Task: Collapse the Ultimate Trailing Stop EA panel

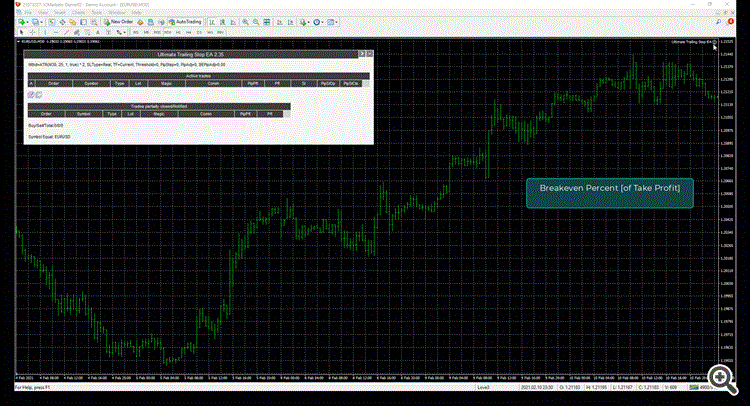Action: [362, 54]
